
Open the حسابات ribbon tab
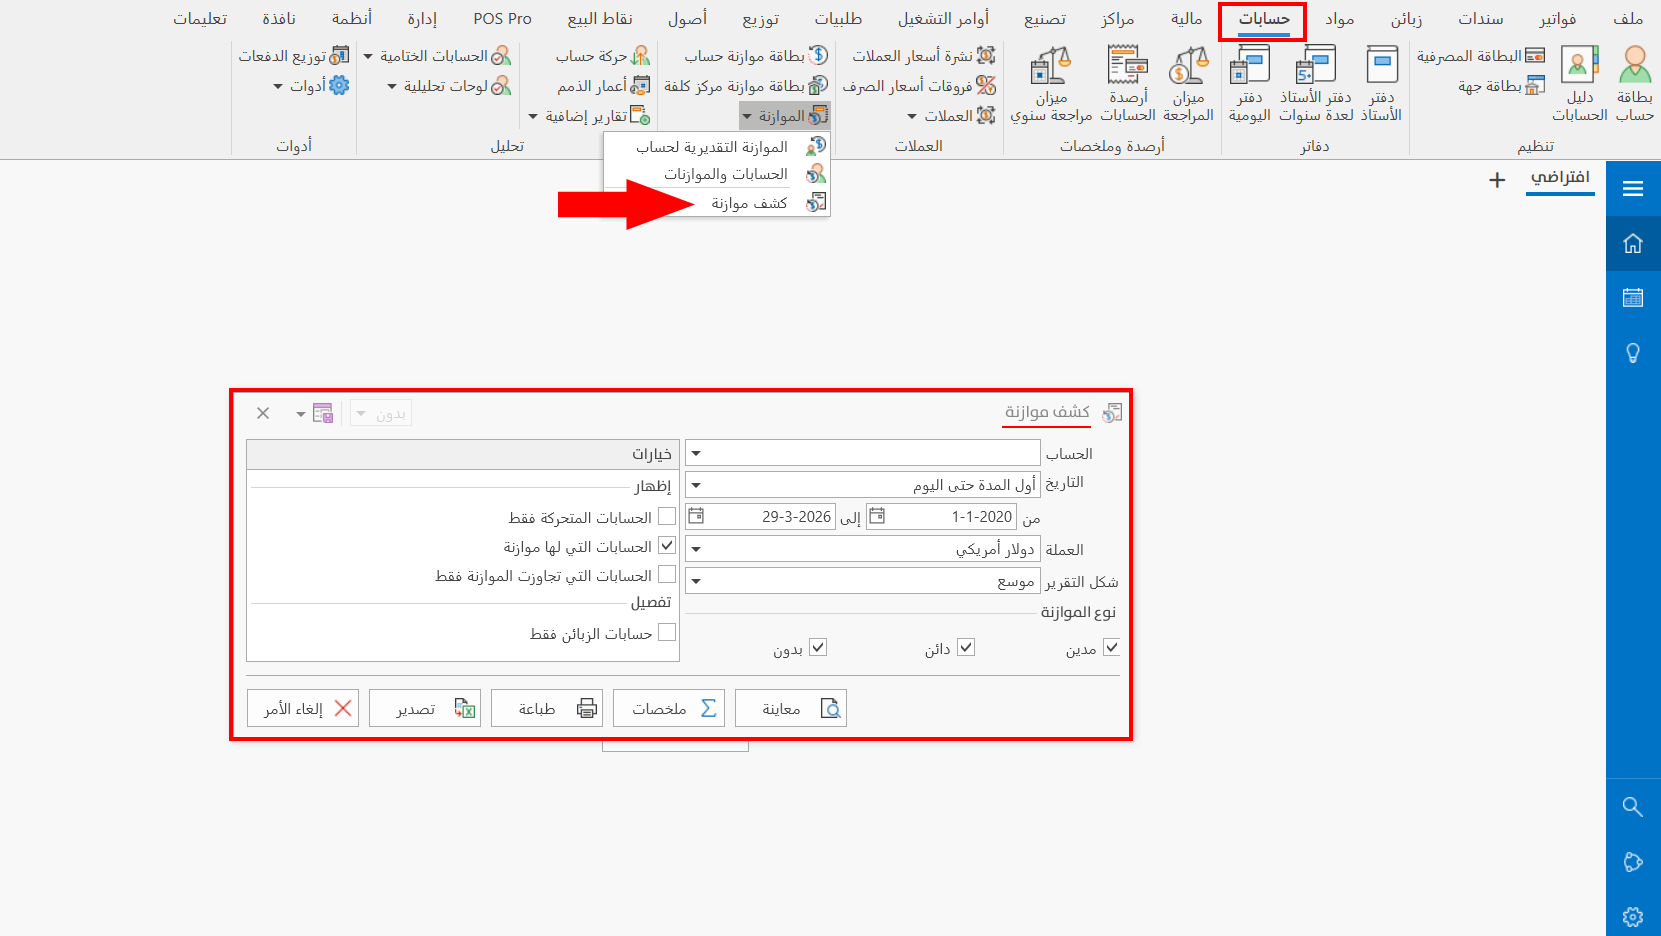pos(1263,19)
